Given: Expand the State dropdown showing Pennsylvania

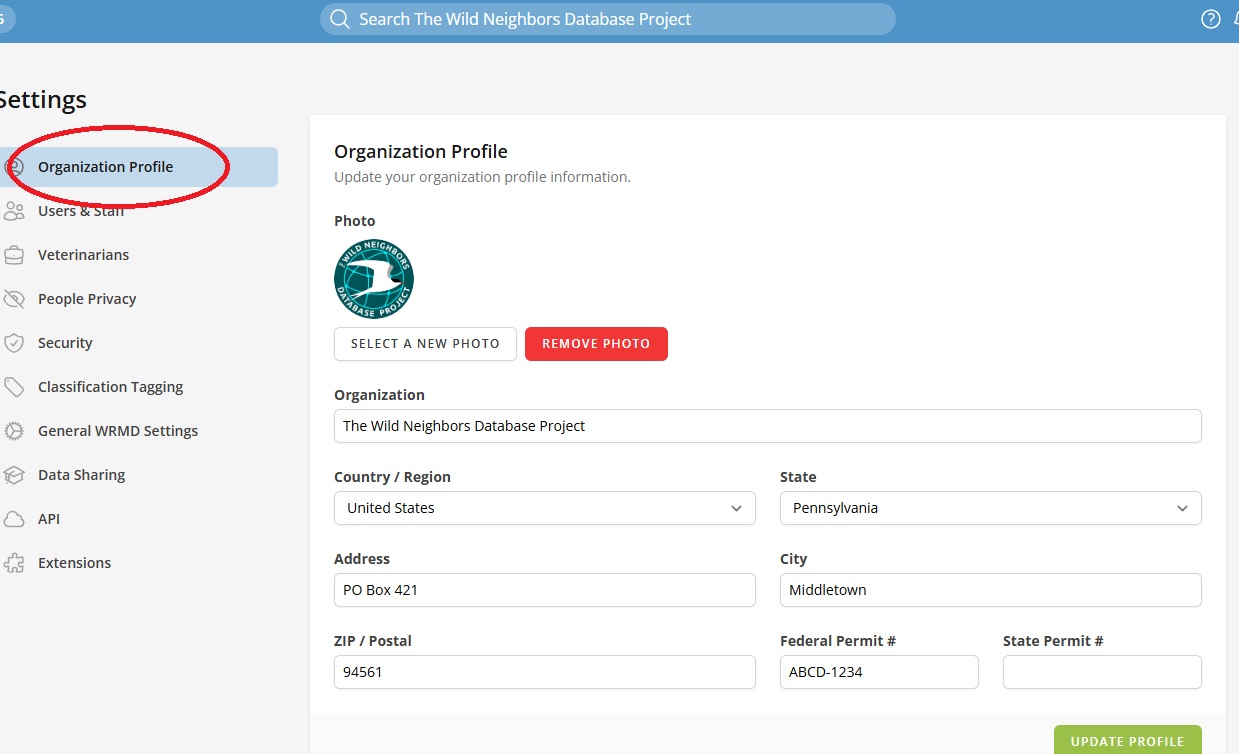Looking at the screenshot, I should tap(991, 508).
